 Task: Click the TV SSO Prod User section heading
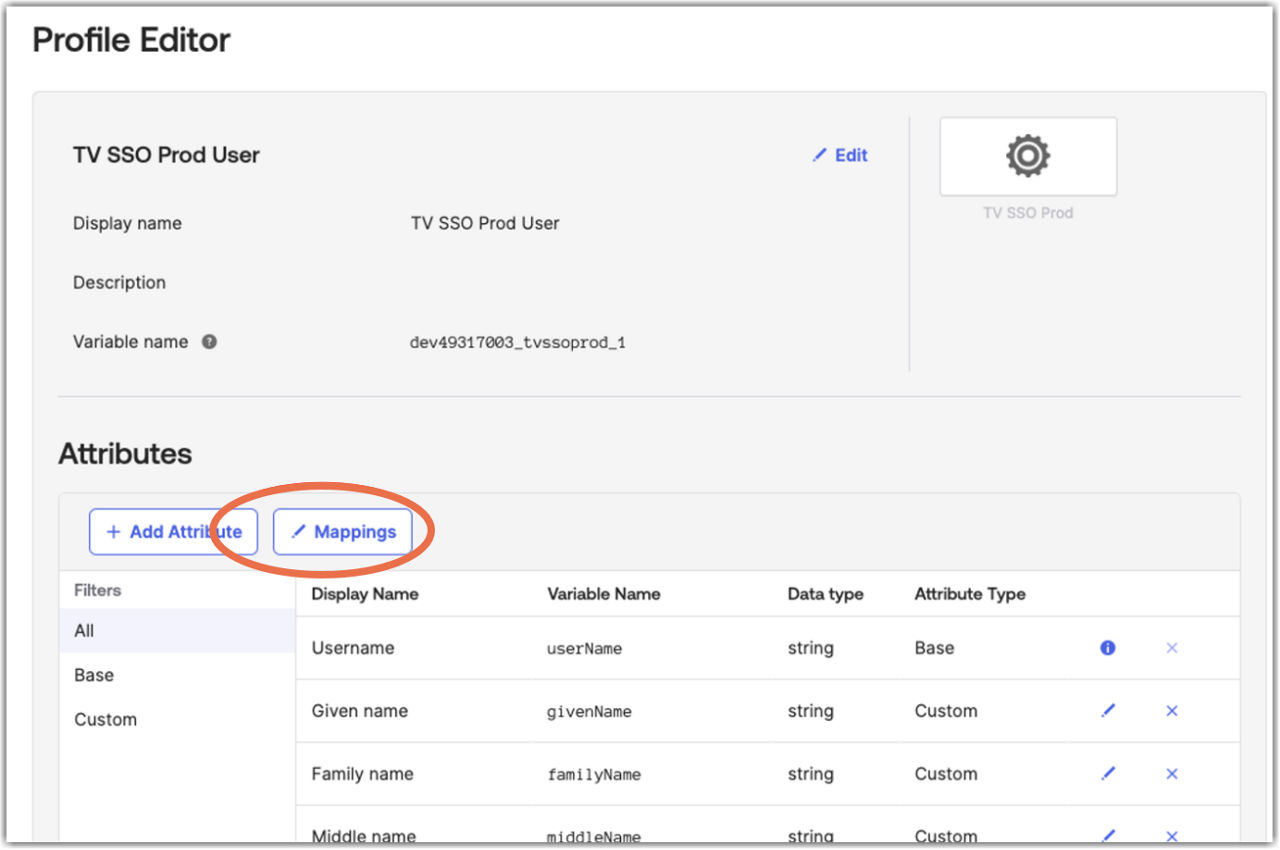tap(166, 155)
